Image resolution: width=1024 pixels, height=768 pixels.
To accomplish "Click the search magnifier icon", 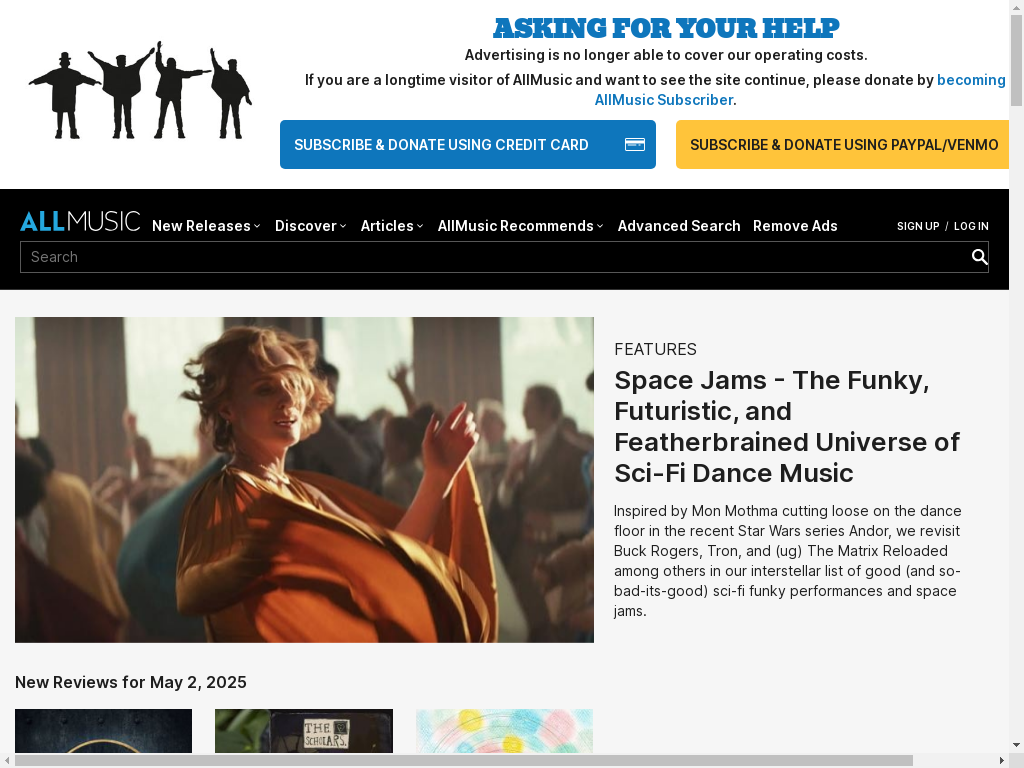I will point(979,257).
